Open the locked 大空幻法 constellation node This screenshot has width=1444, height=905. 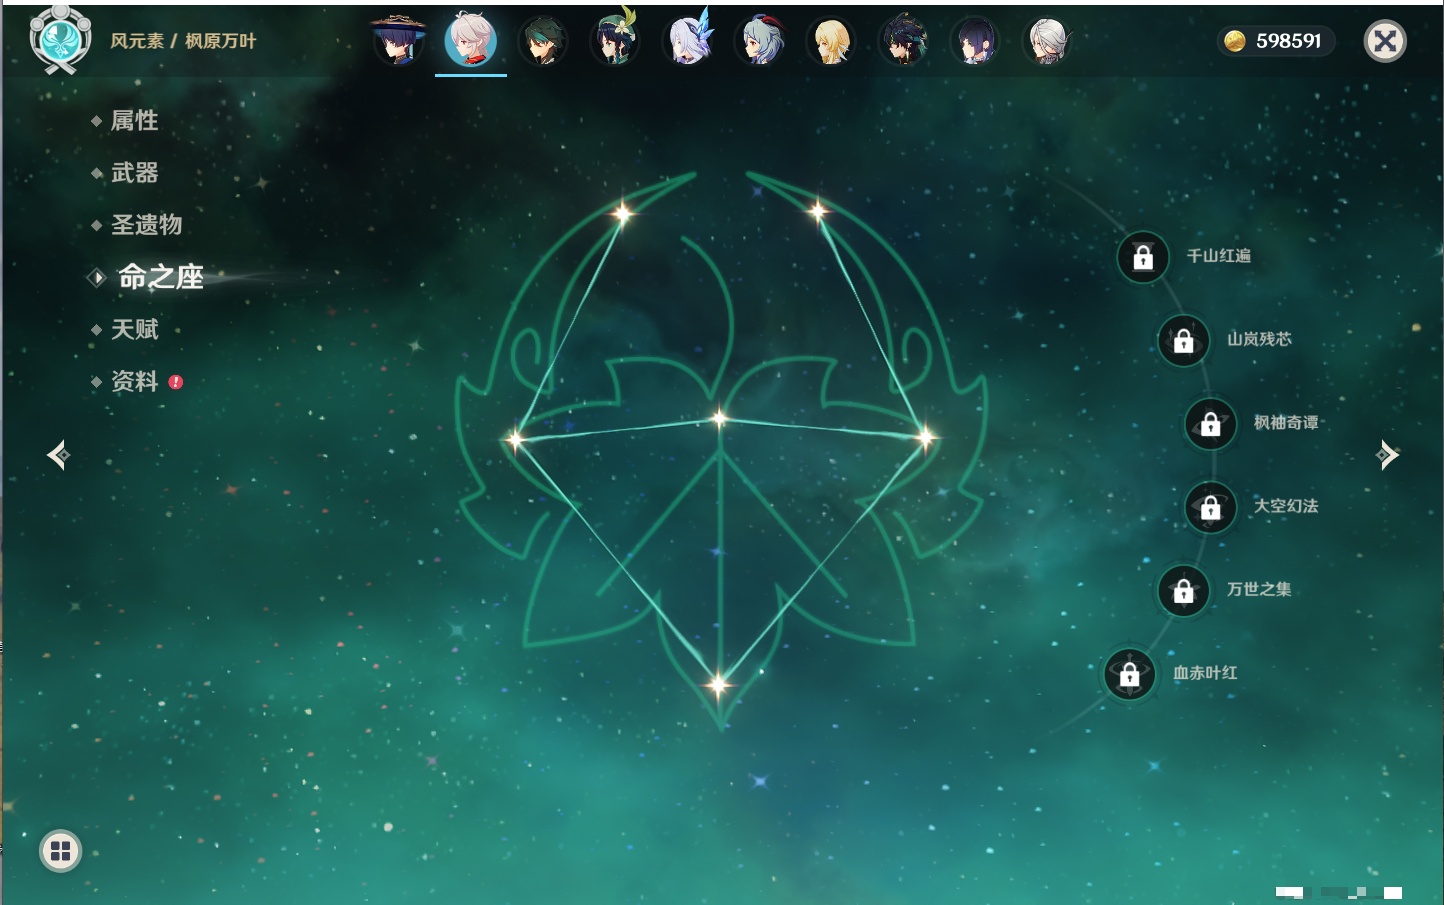(1210, 507)
